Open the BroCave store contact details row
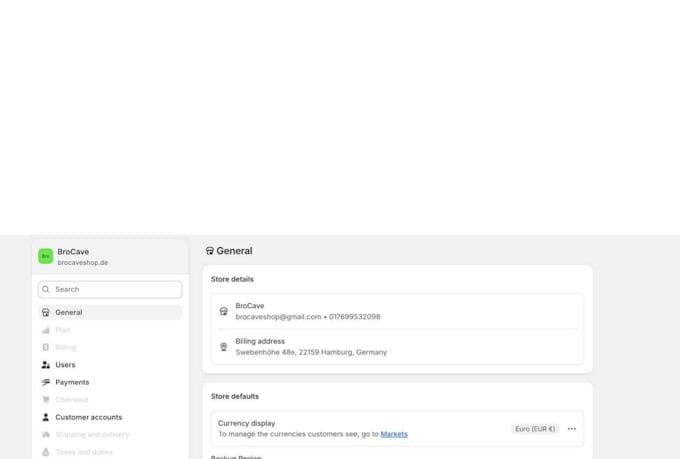This screenshot has width=680, height=459. point(397,311)
